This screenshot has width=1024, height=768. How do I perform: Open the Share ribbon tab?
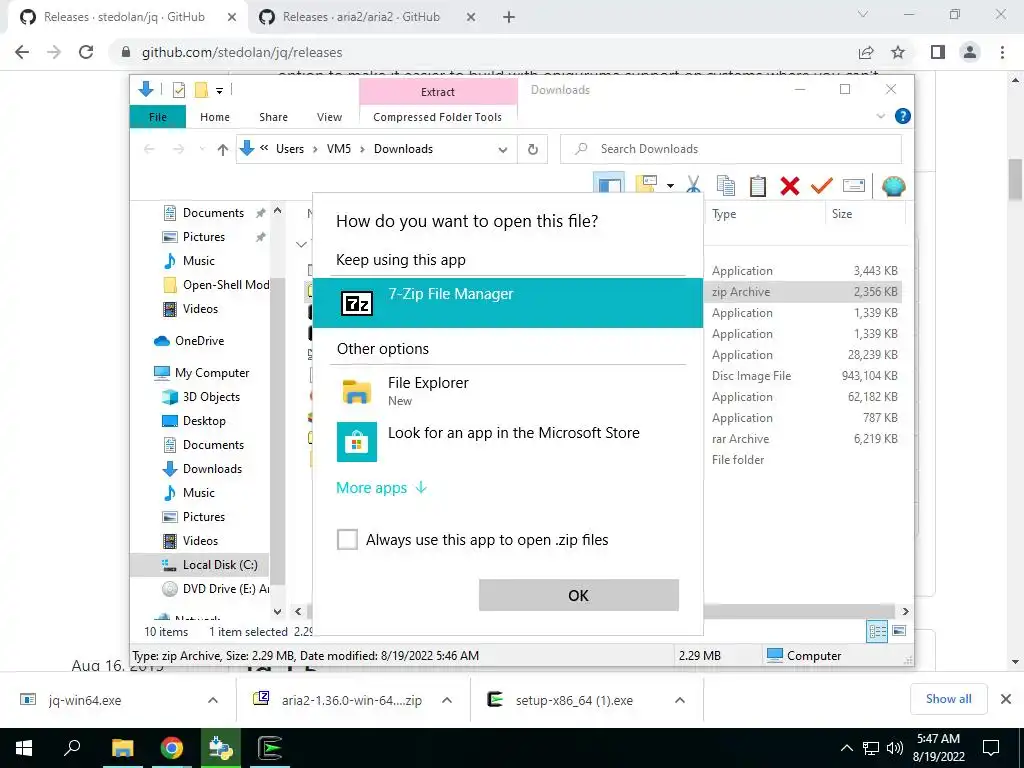pyautogui.click(x=273, y=117)
